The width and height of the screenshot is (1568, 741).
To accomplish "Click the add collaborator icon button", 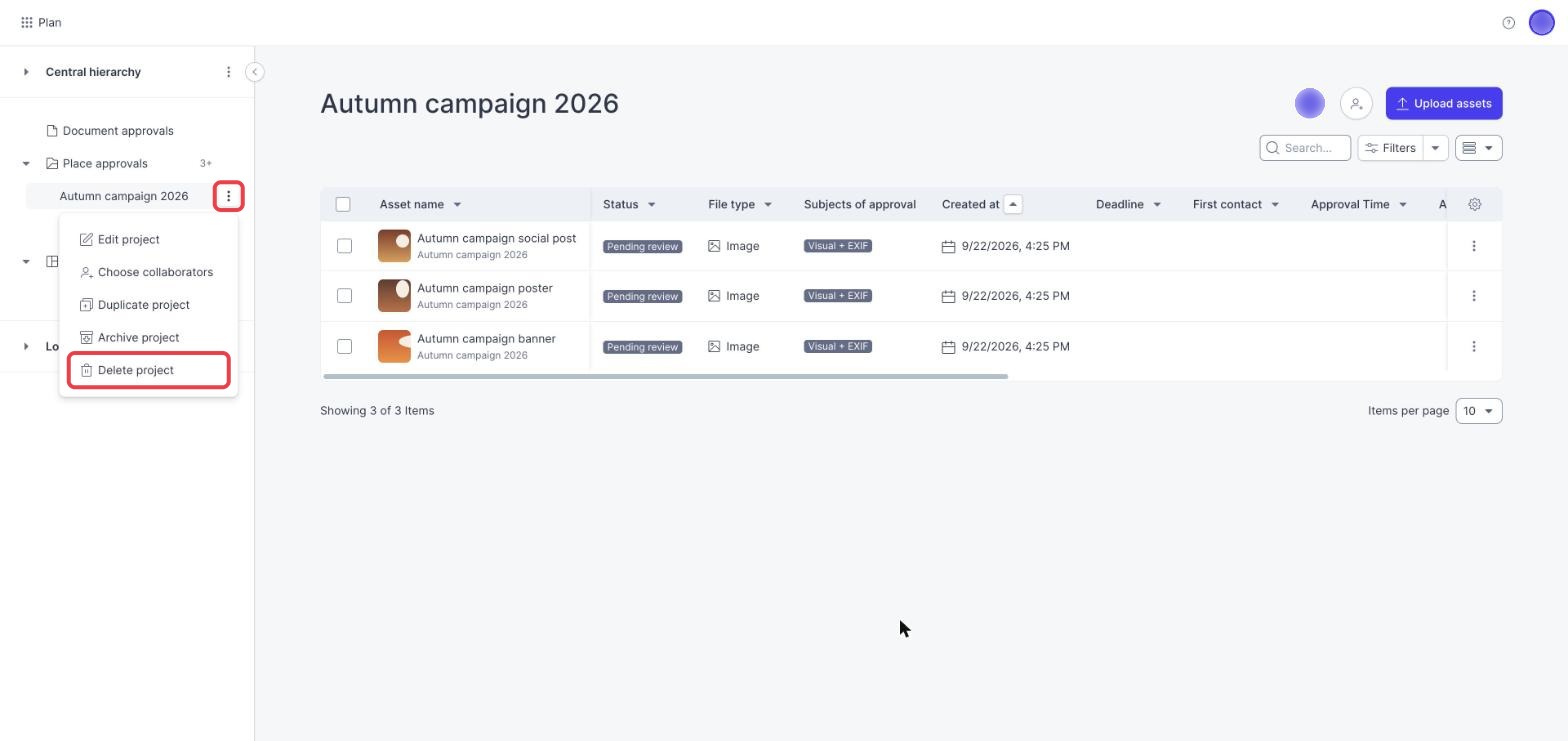I will pos(1356,103).
